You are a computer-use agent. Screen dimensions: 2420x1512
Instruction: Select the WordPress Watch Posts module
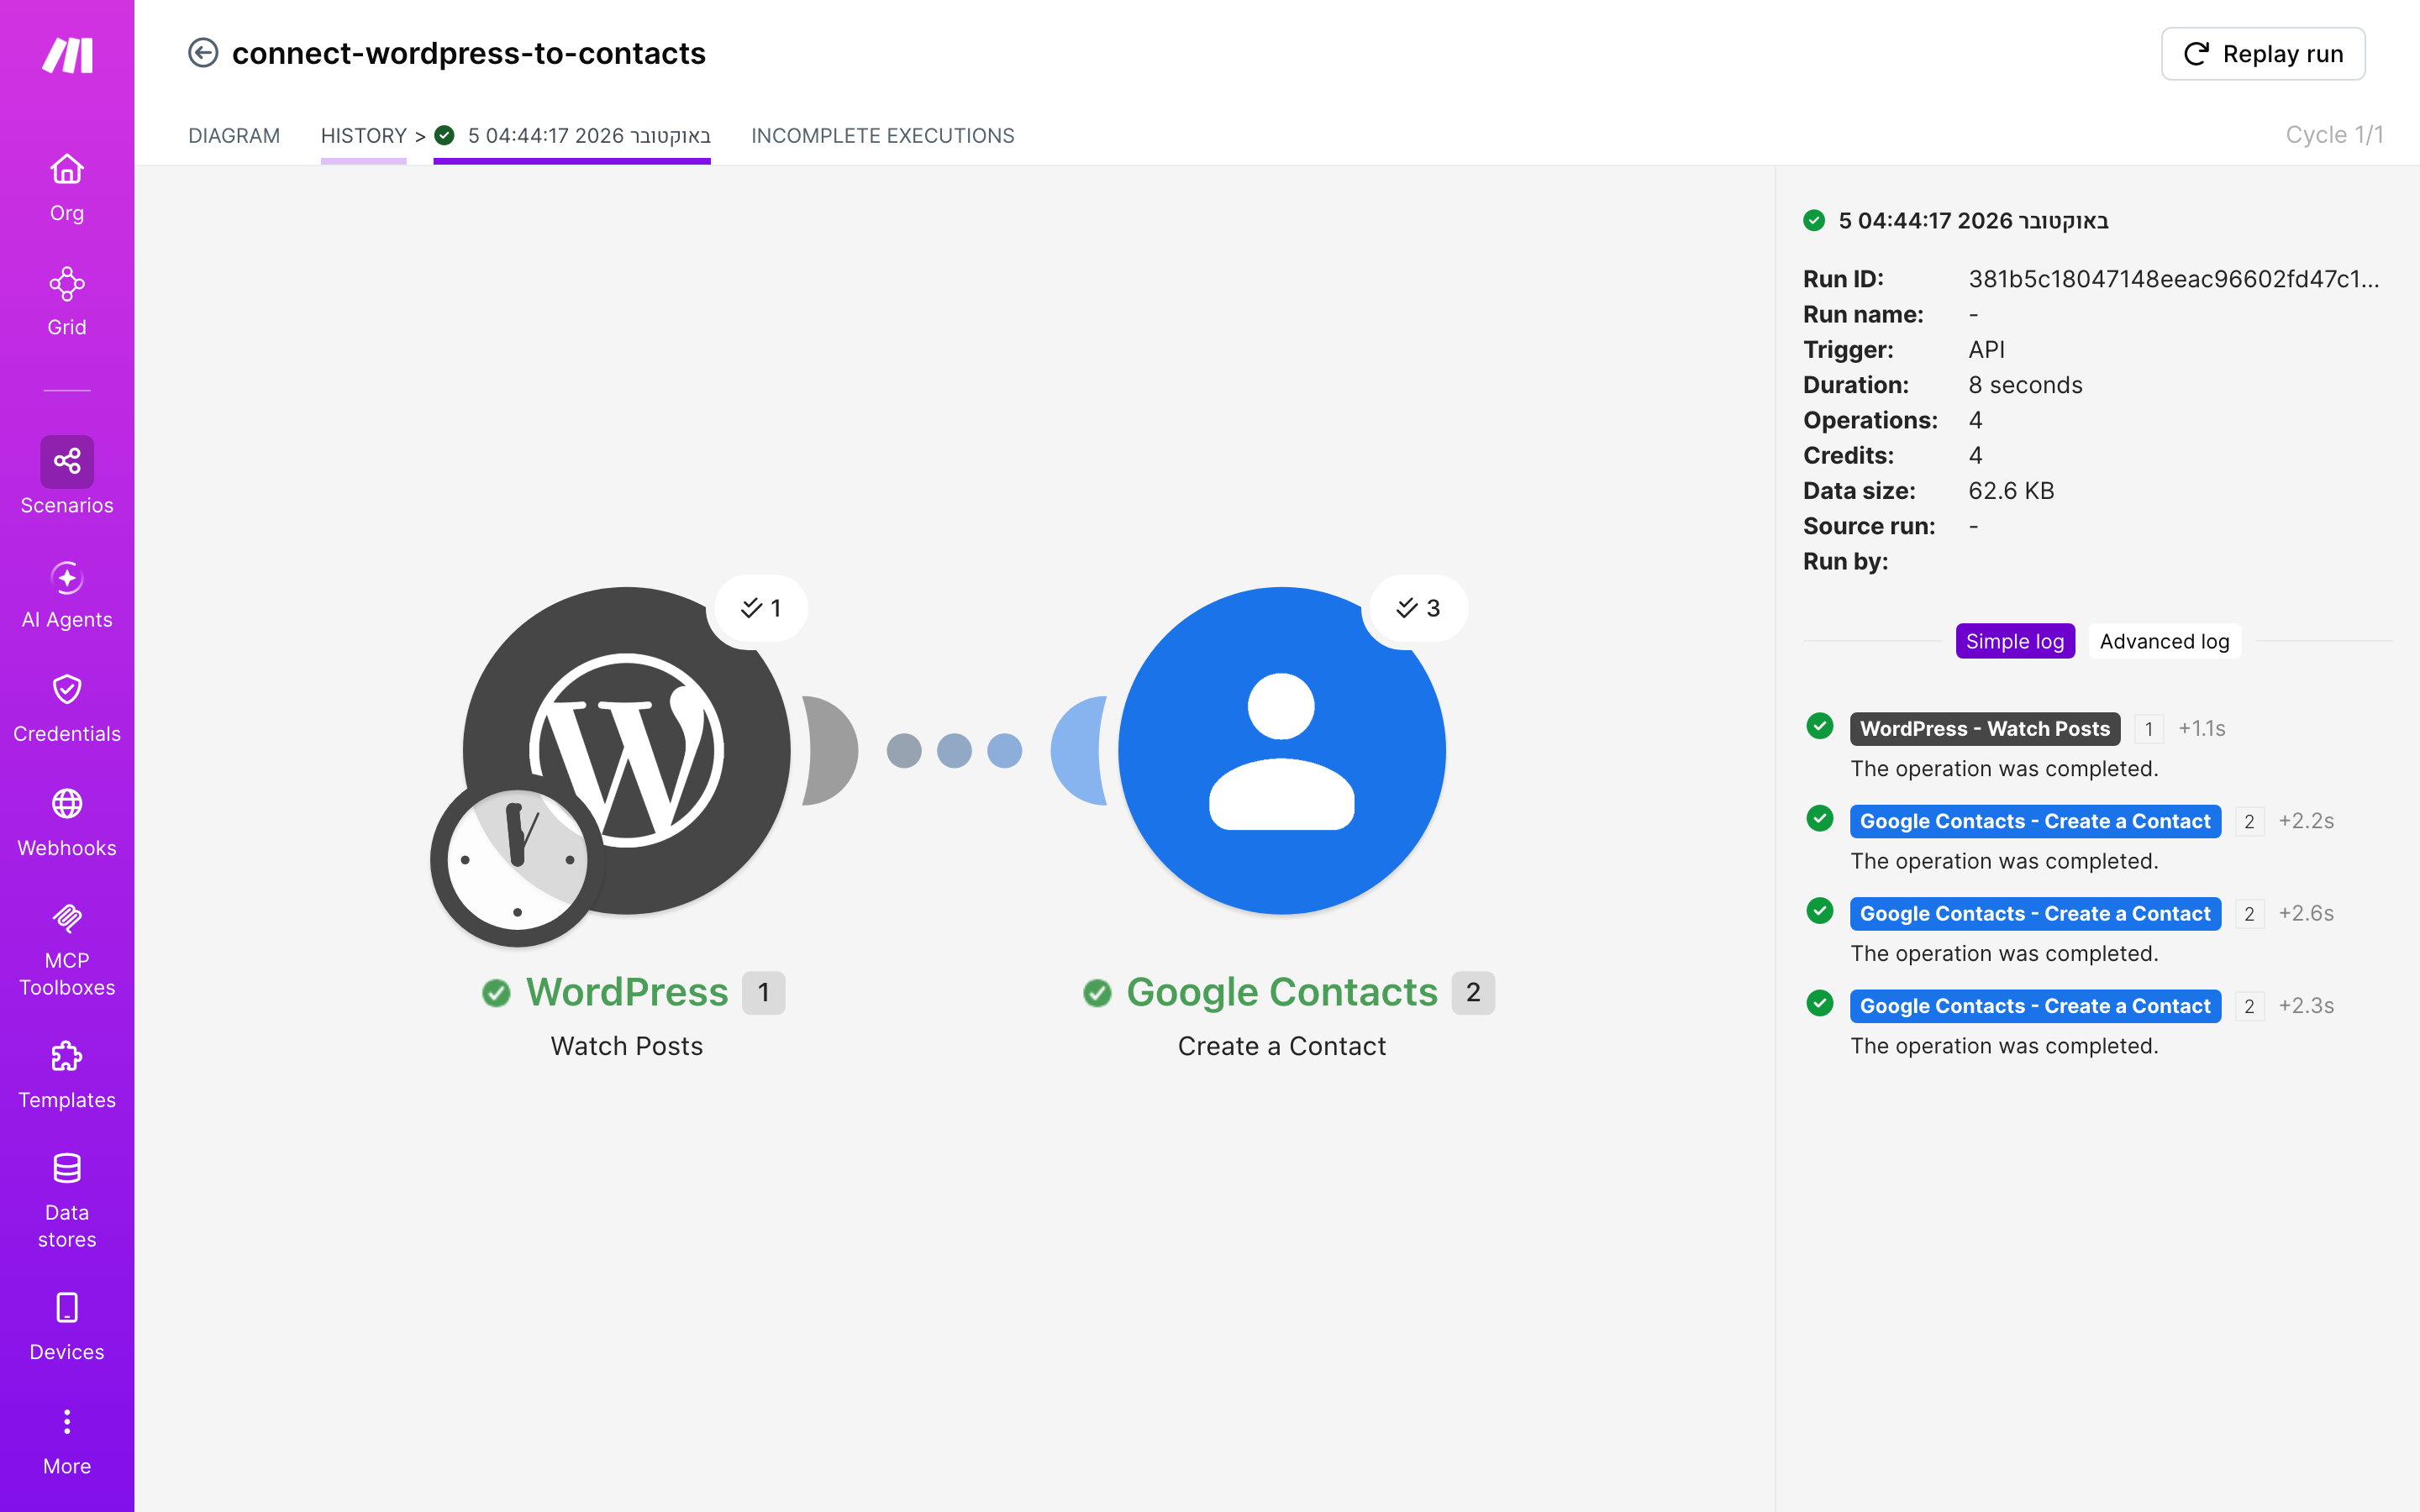627,750
